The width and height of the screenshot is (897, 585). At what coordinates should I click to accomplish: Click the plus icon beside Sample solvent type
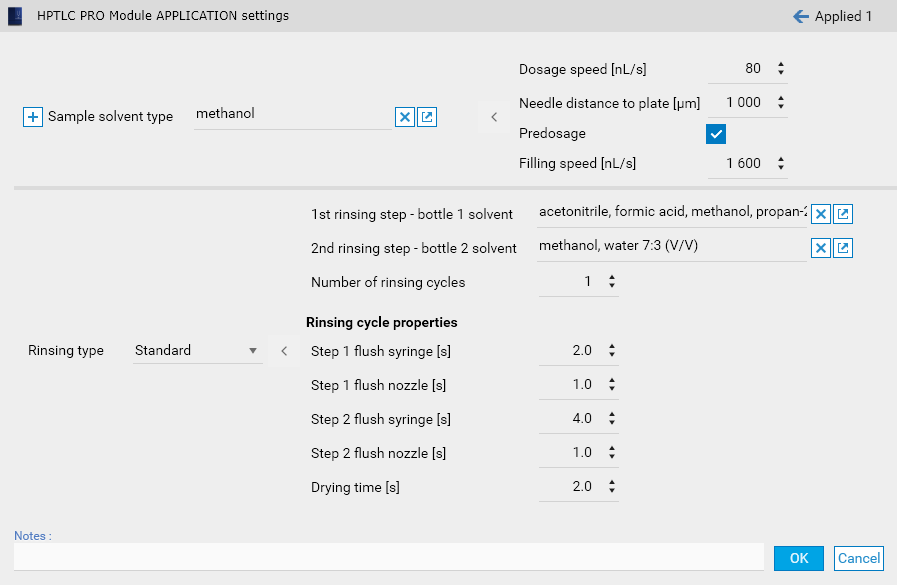[x=33, y=117]
